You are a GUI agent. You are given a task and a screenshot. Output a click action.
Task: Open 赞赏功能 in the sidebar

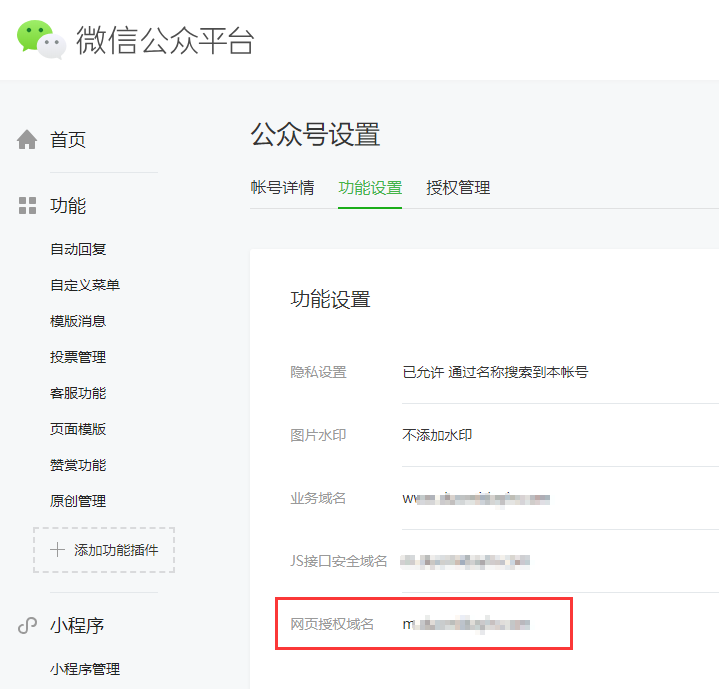pos(78,465)
